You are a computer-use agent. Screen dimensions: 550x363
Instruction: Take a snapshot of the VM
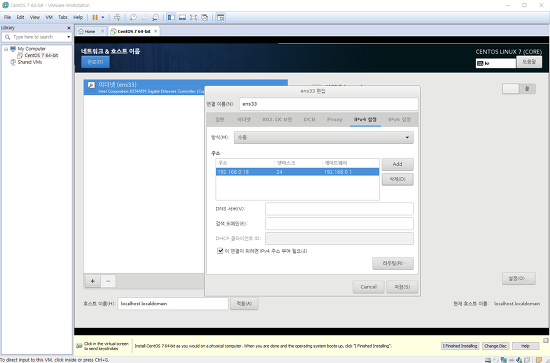pos(133,17)
